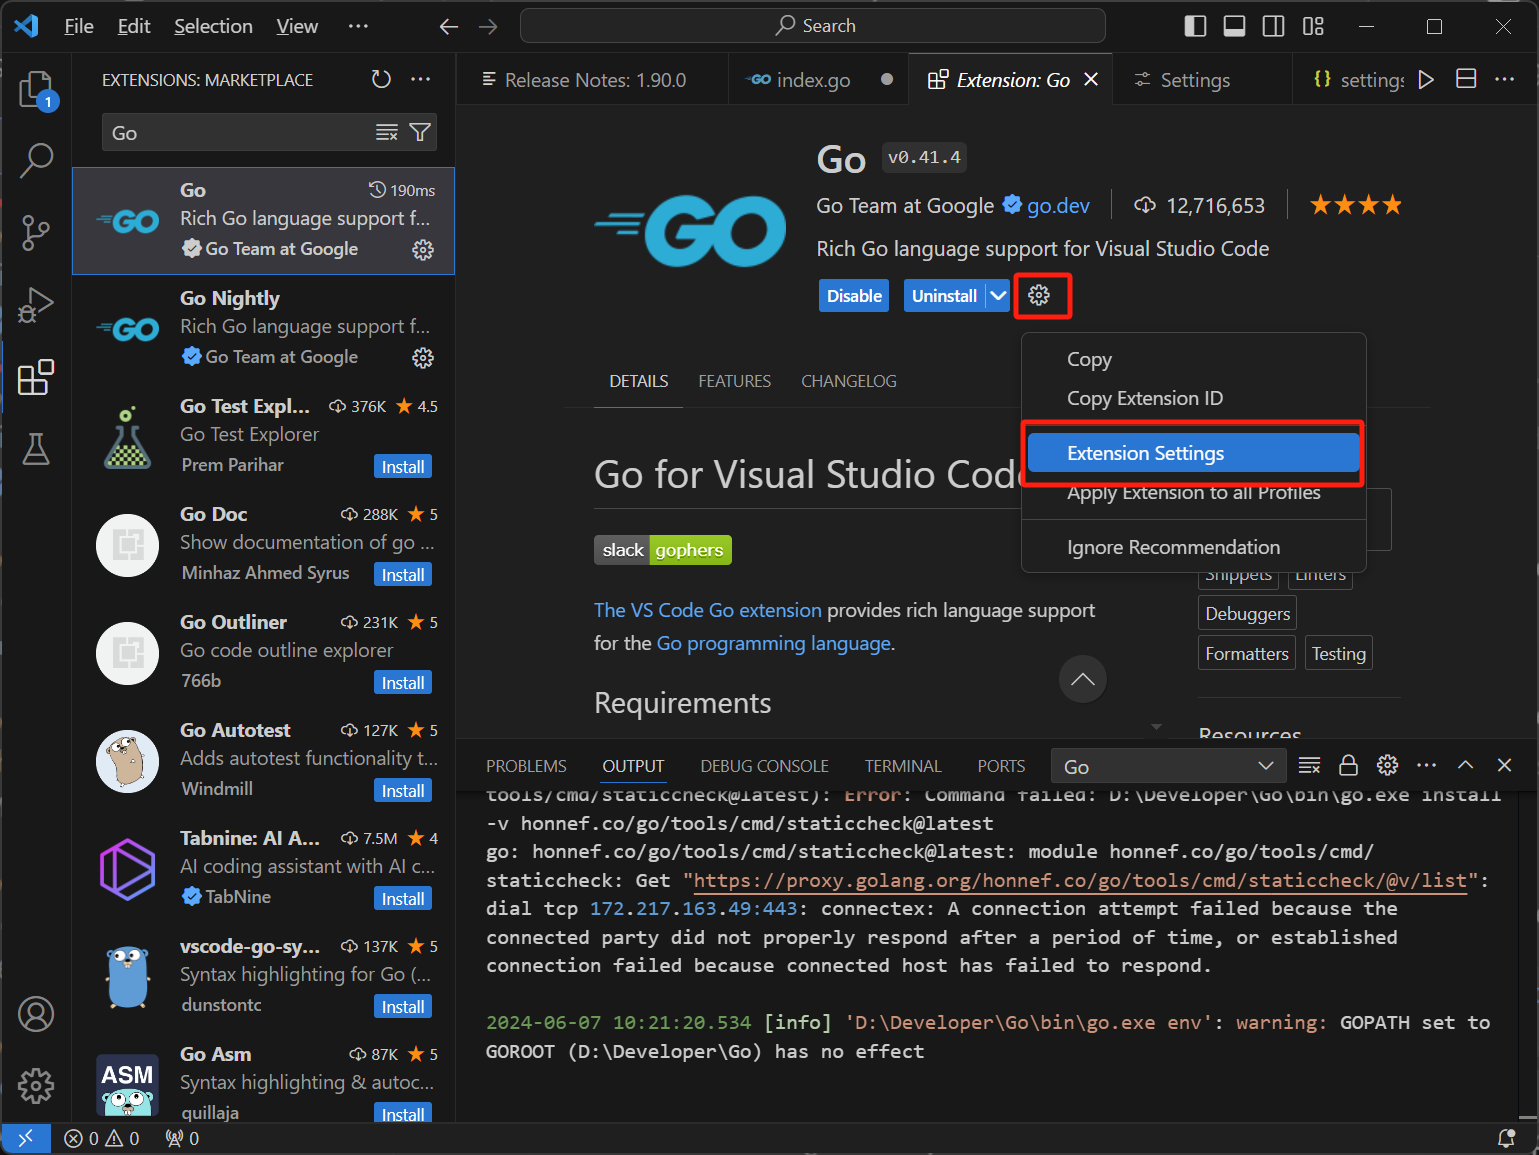Click manage gear on Go extension list item
The height and width of the screenshot is (1155, 1539).
[x=423, y=250]
